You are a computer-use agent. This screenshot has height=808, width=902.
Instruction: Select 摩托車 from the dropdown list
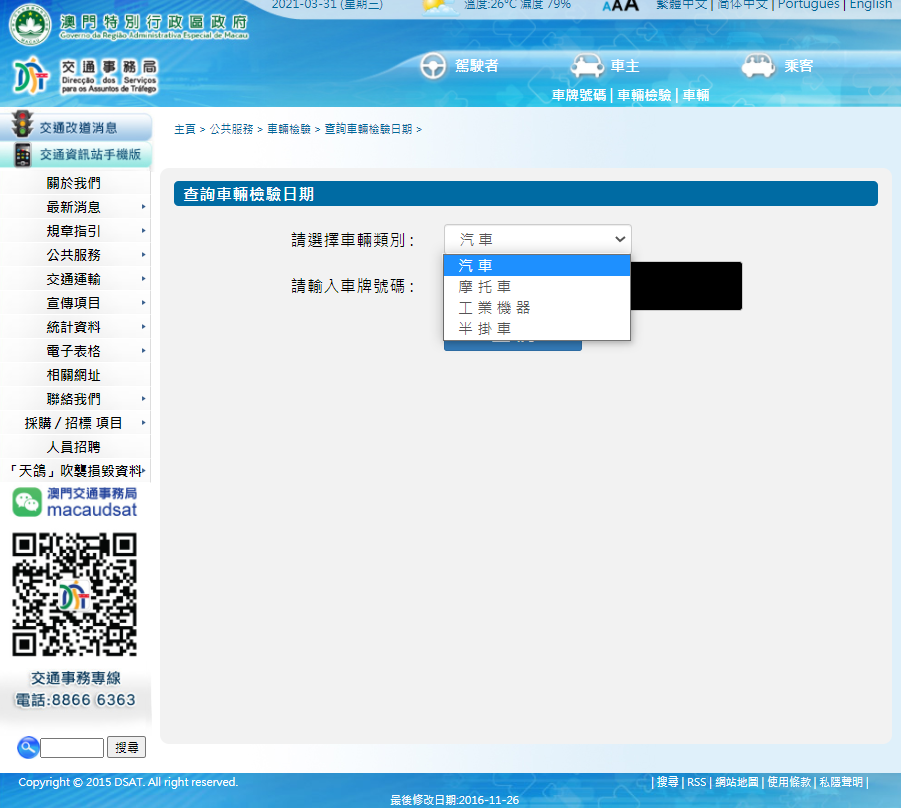[x=485, y=286]
